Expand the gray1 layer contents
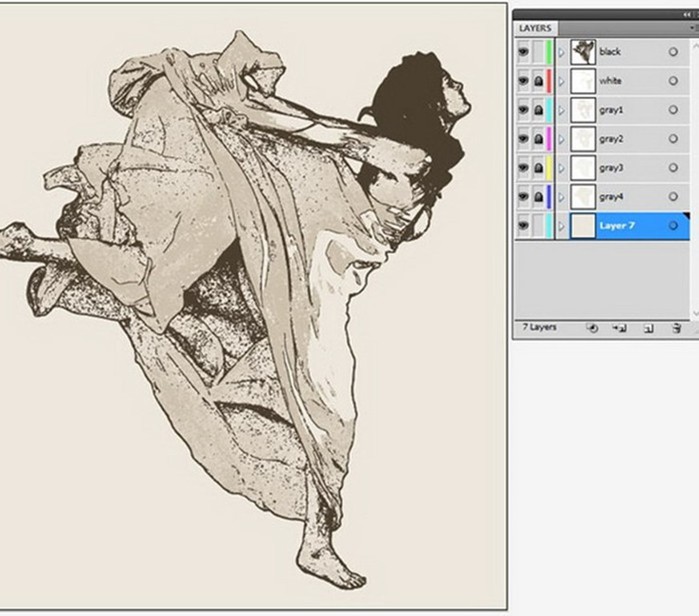The width and height of the screenshot is (699, 616). (x=561, y=110)
